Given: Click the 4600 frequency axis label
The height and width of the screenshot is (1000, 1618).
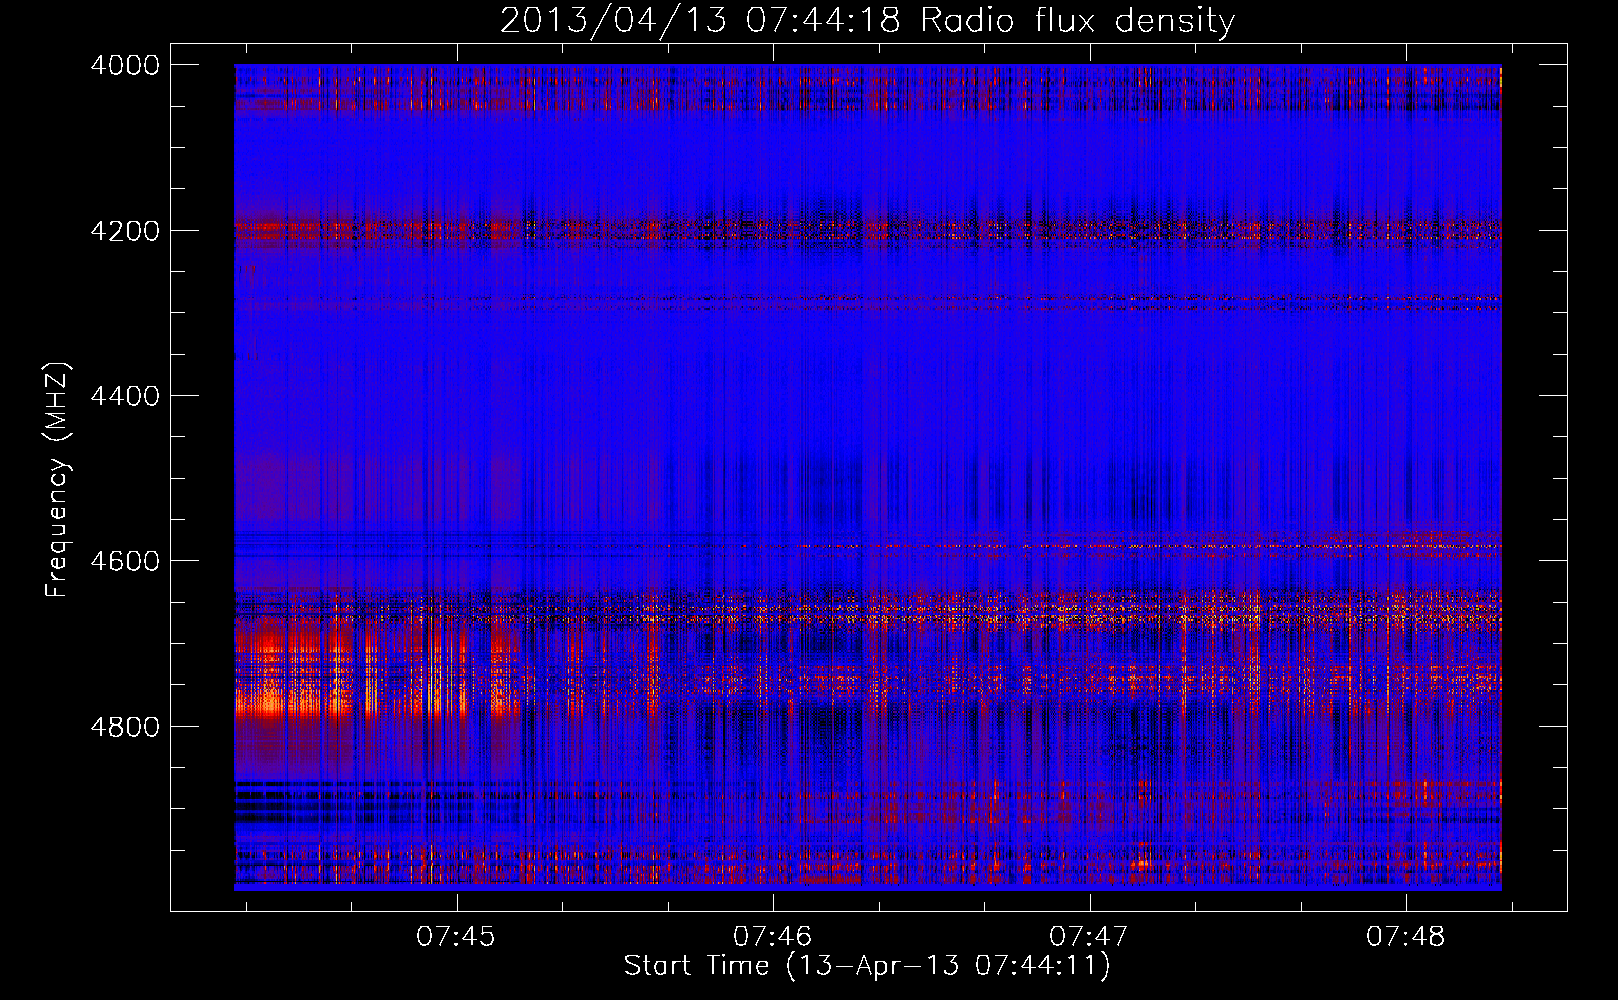Looking at the screenshot, I should (x=125, y=561).
